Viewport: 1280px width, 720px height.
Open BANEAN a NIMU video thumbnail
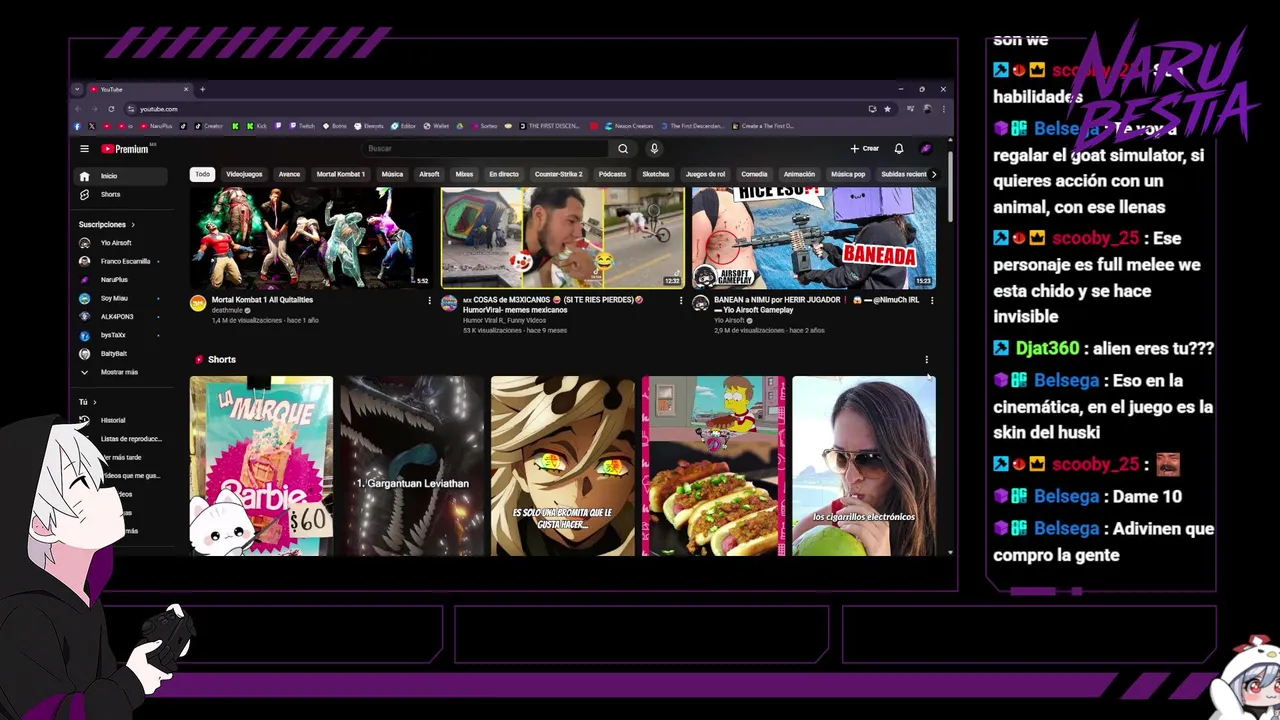pyautogui.click(x=814, y=238)
